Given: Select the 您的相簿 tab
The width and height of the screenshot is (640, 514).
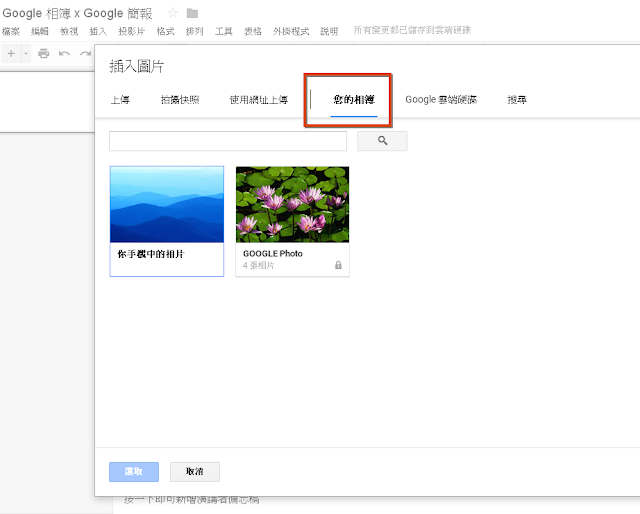Looking at the screenshot, I should pyautogui.click(x=354, y=100).
